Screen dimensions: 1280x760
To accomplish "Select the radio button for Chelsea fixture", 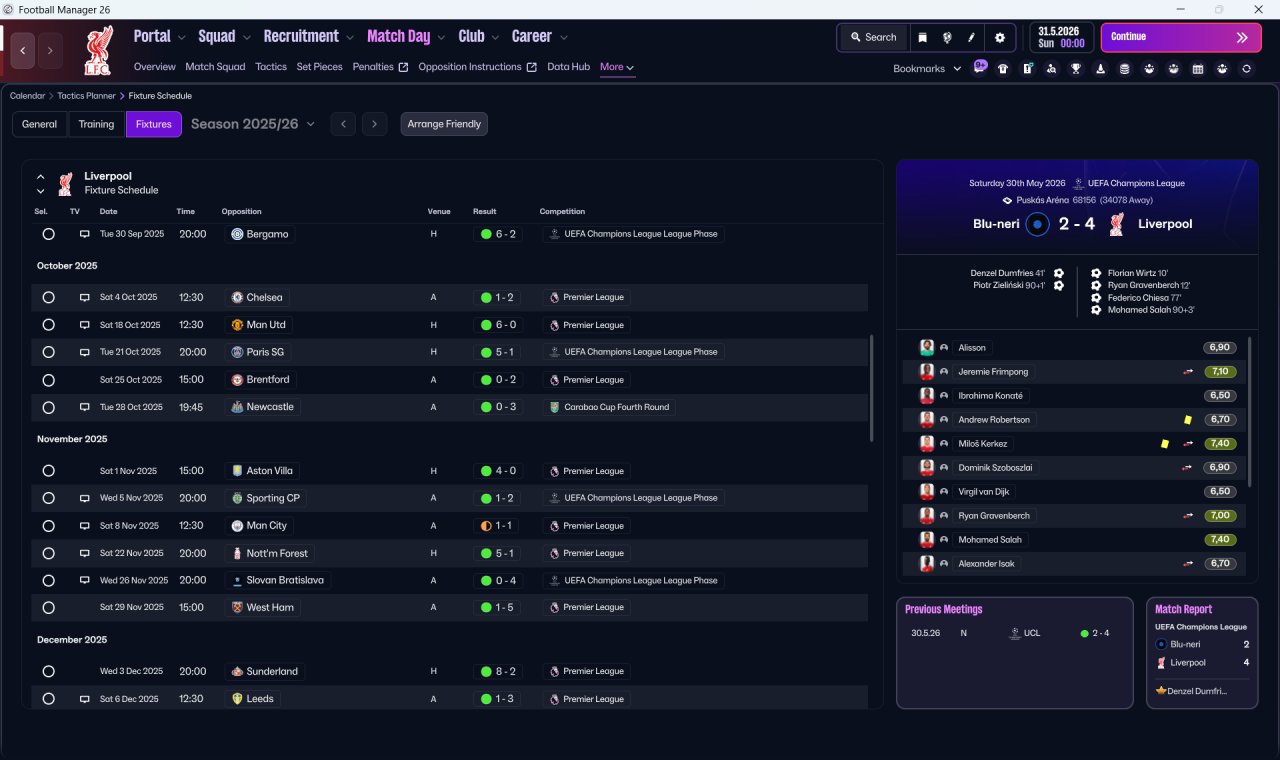I will pos(48,297).
